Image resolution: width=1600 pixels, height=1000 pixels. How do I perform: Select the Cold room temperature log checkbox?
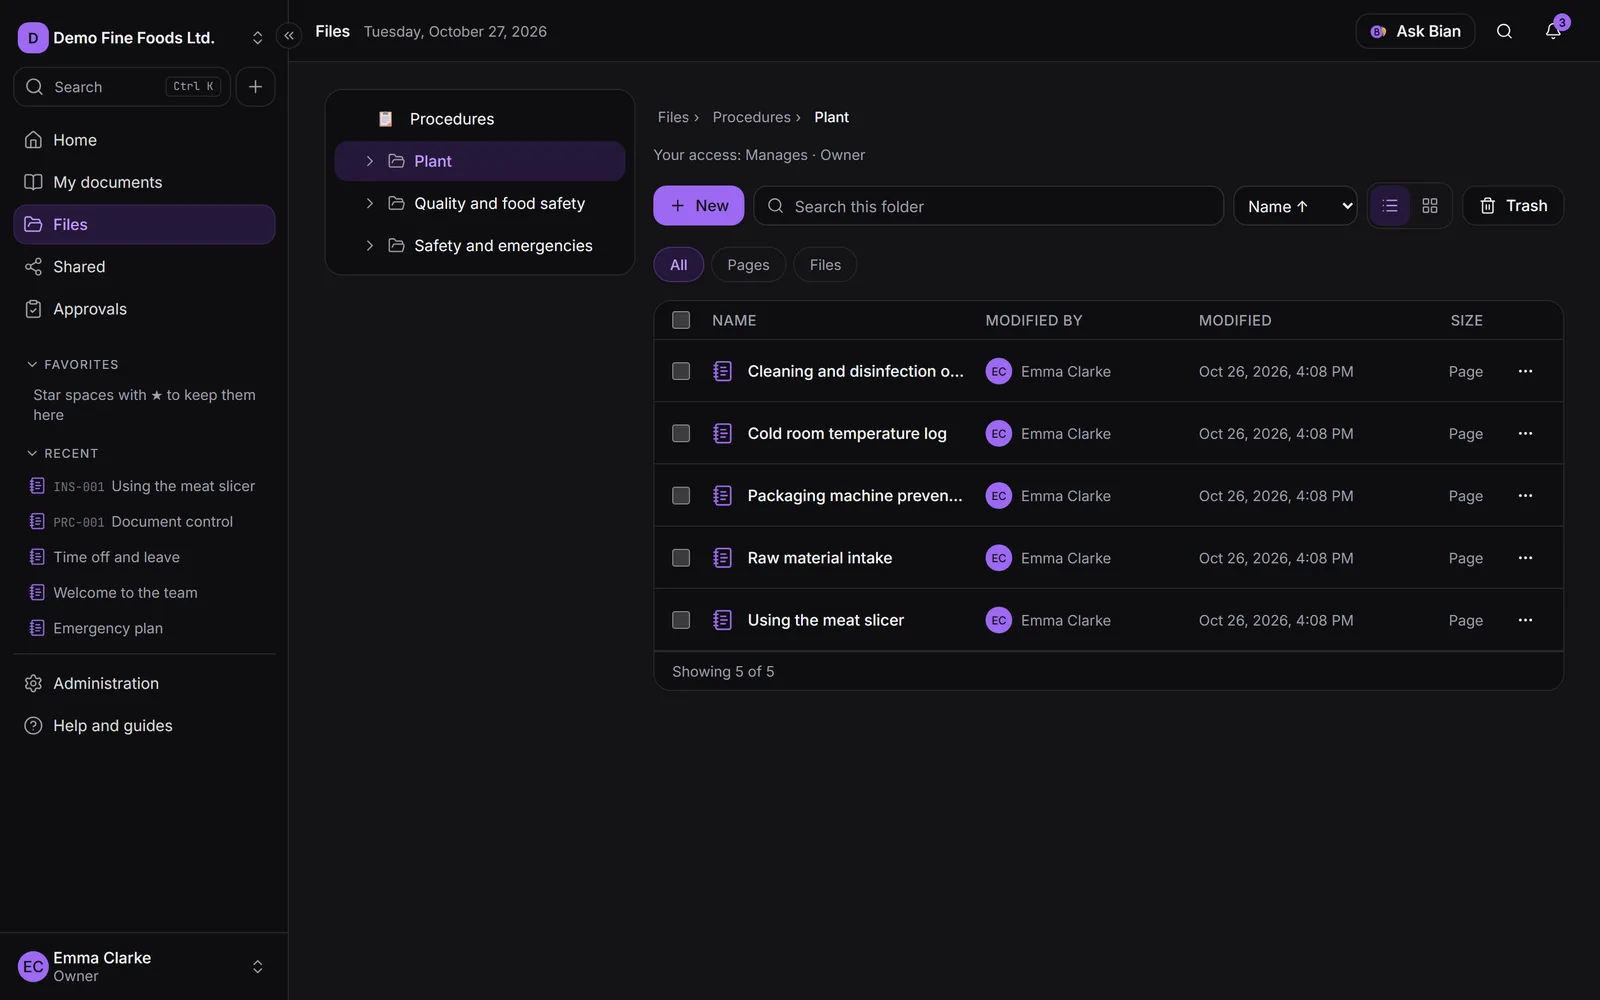(681, 433)
